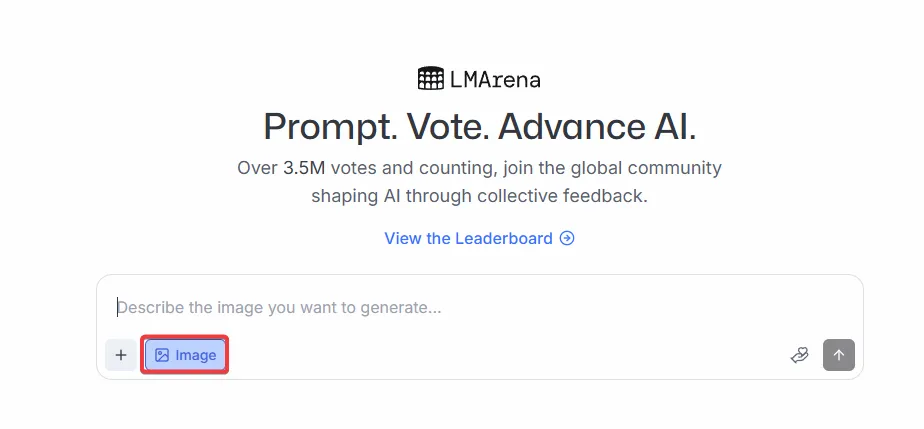
Task: Click the shaping AI through collective feedback line
Action: tap(479, 196)
